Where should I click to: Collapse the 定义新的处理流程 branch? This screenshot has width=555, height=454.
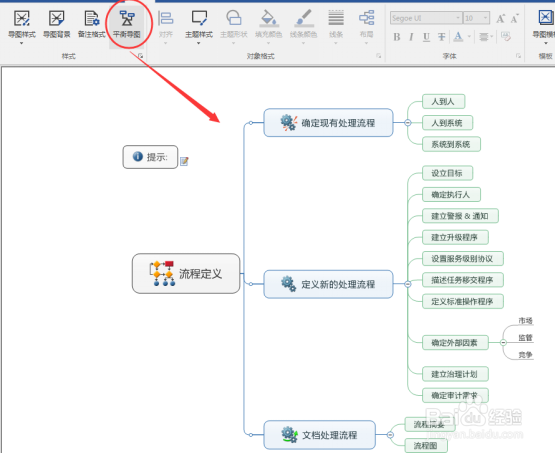tap(408, 284)
